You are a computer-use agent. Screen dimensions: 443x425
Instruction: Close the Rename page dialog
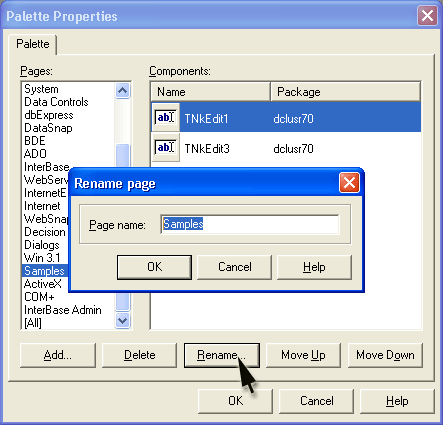(x=349, y=183)
